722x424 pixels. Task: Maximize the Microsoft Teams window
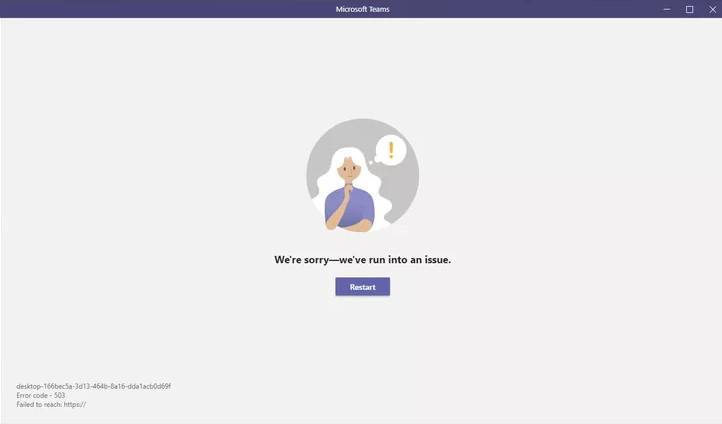coord(689,9)
